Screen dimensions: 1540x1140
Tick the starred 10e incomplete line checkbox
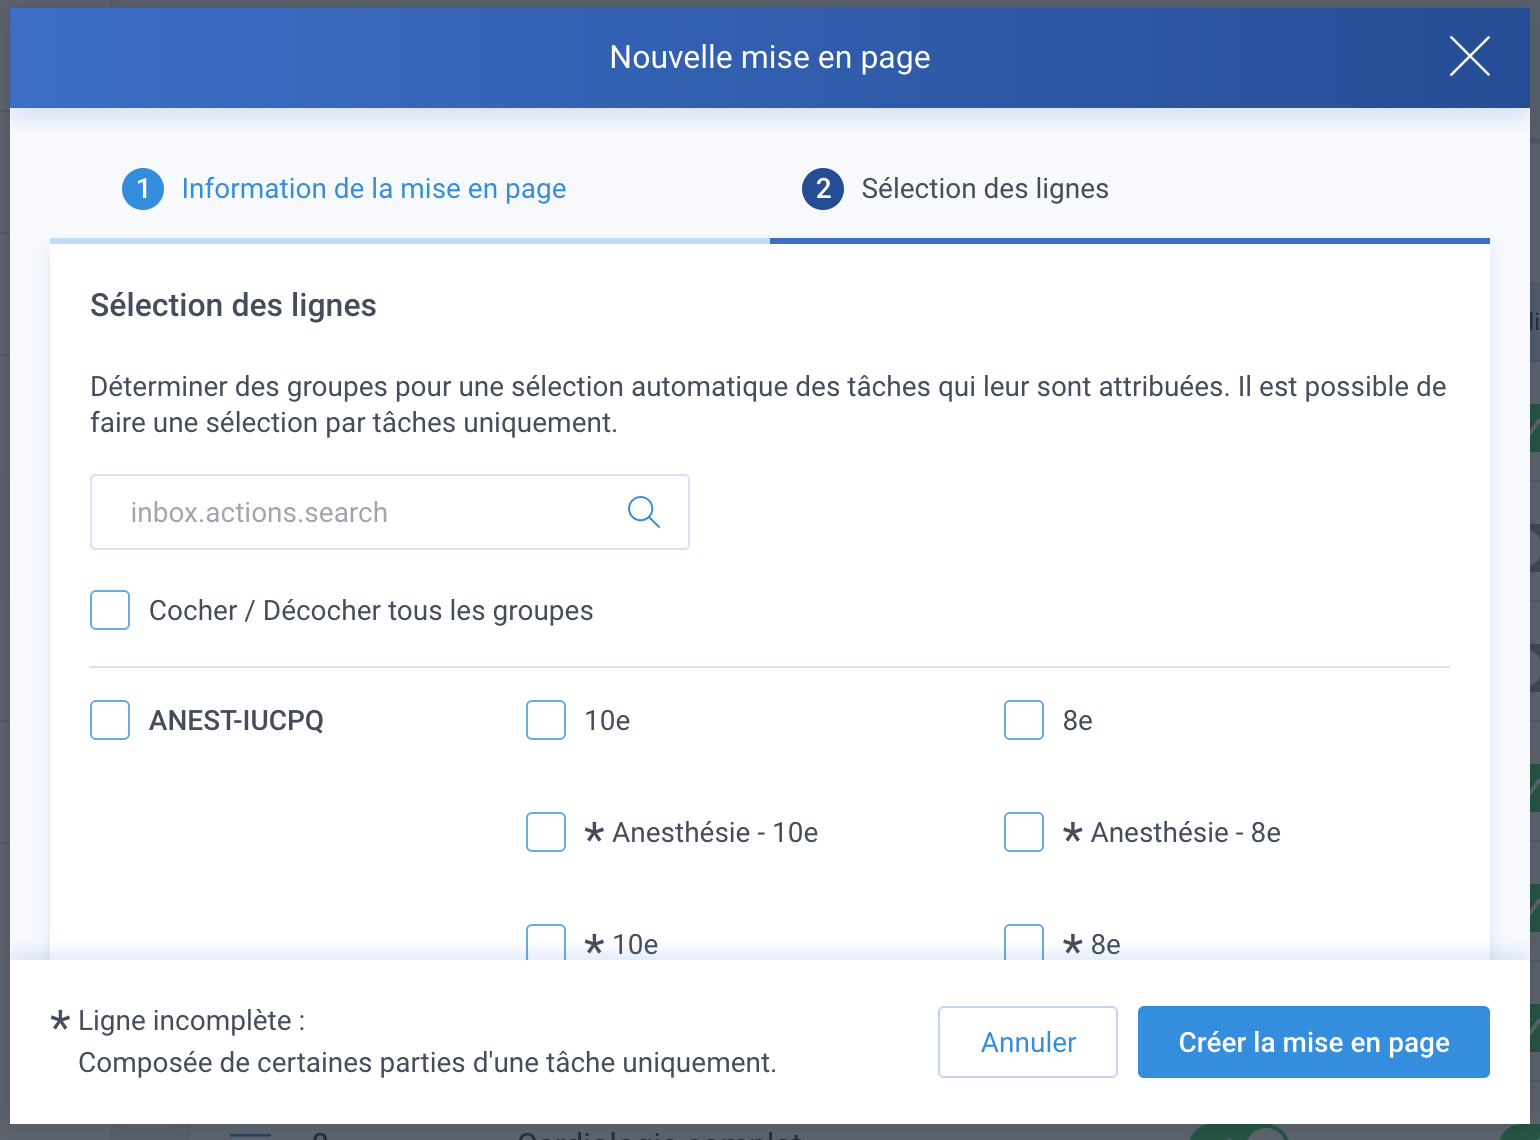(546, 942)
